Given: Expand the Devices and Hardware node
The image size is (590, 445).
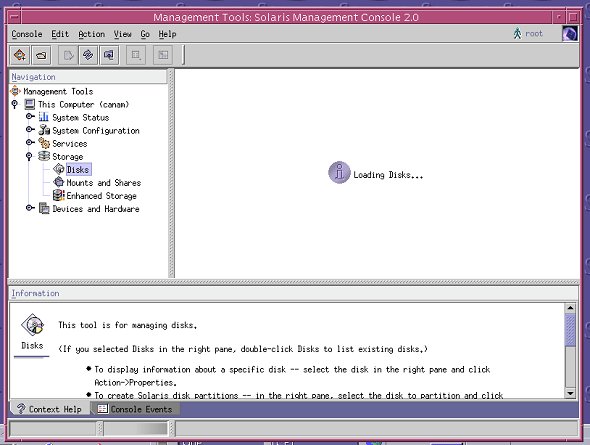Looking at the screenshot, I should 30,208.
